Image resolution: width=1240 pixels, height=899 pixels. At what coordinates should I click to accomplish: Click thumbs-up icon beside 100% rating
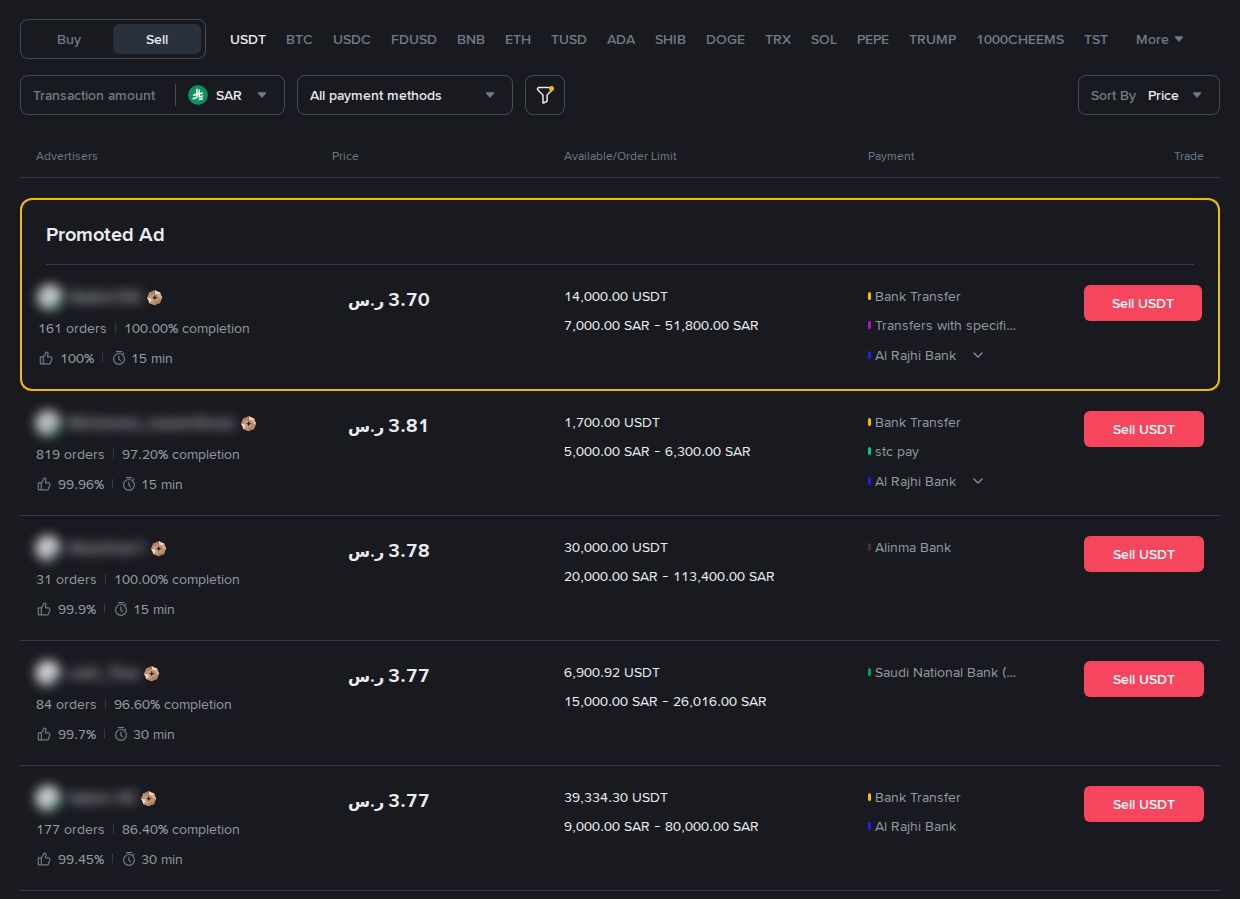pos(45,358)
